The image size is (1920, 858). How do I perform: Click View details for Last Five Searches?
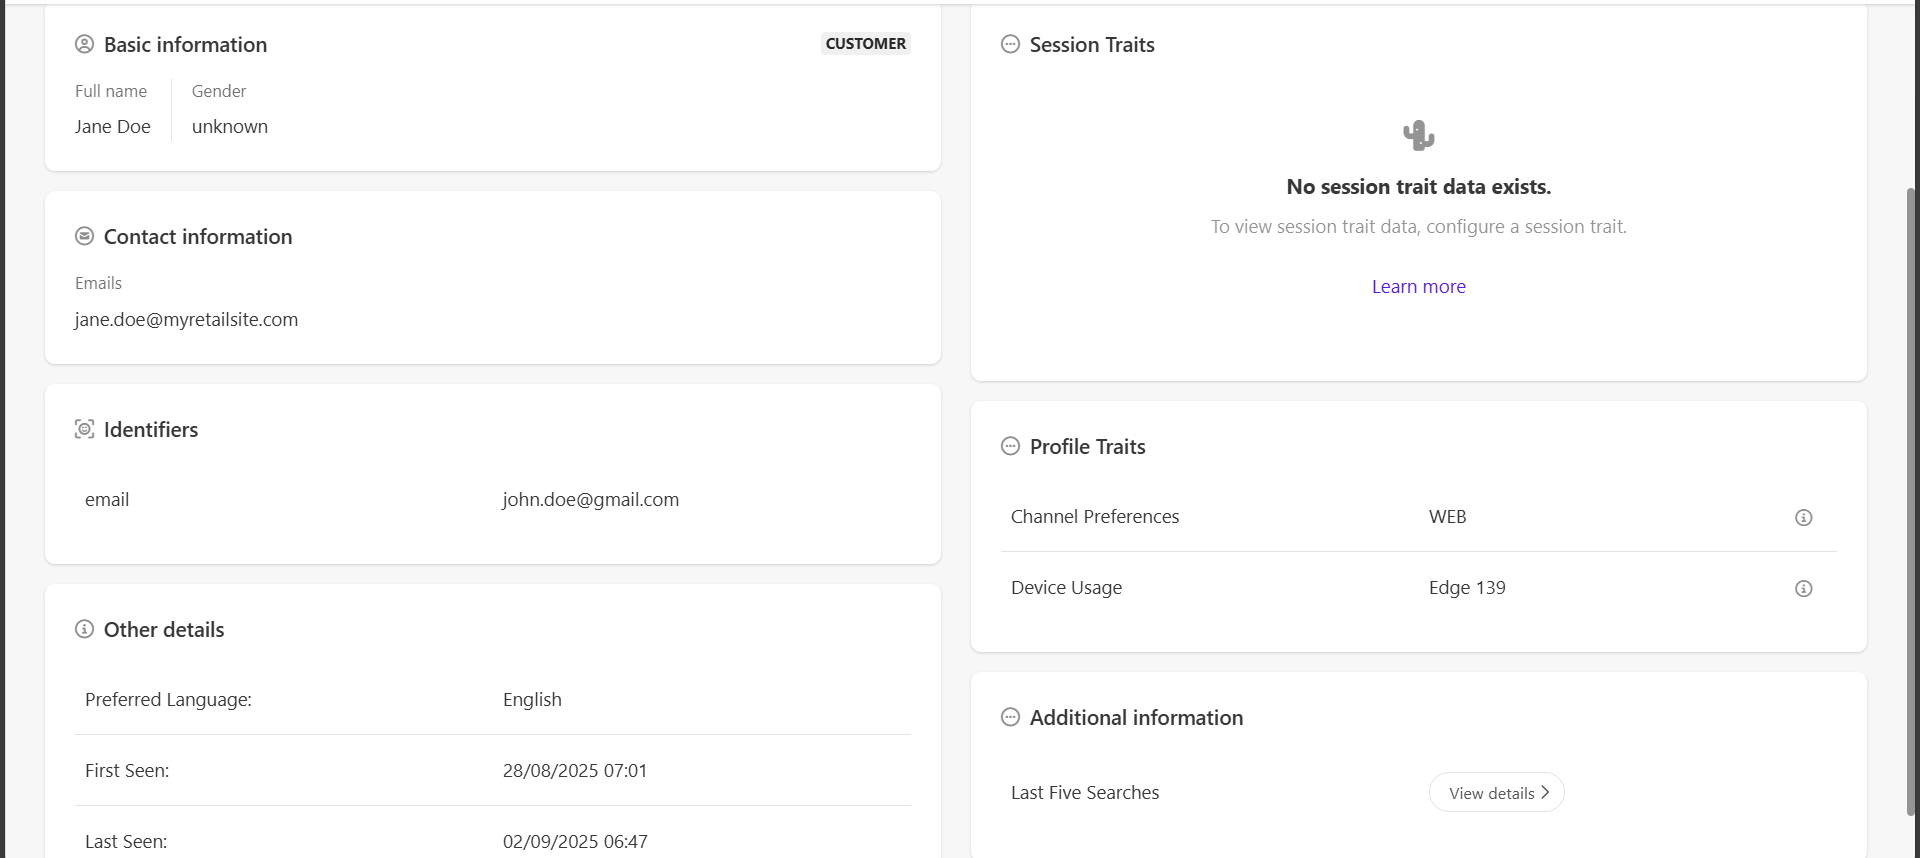(1491, 793)
